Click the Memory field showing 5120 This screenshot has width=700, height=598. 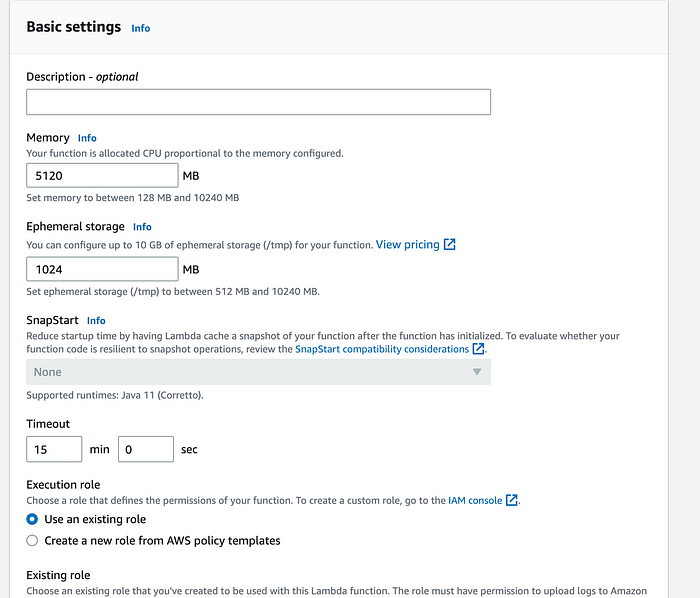[102, 175]
